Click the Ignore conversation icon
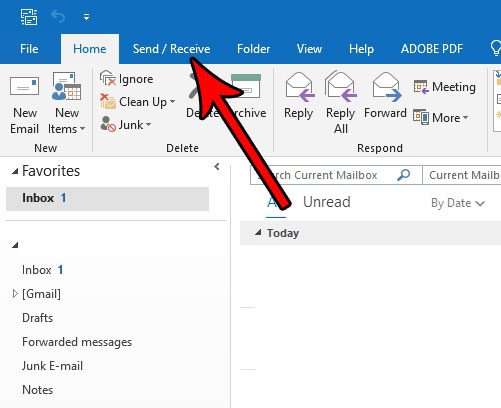 tap(107, 79)
